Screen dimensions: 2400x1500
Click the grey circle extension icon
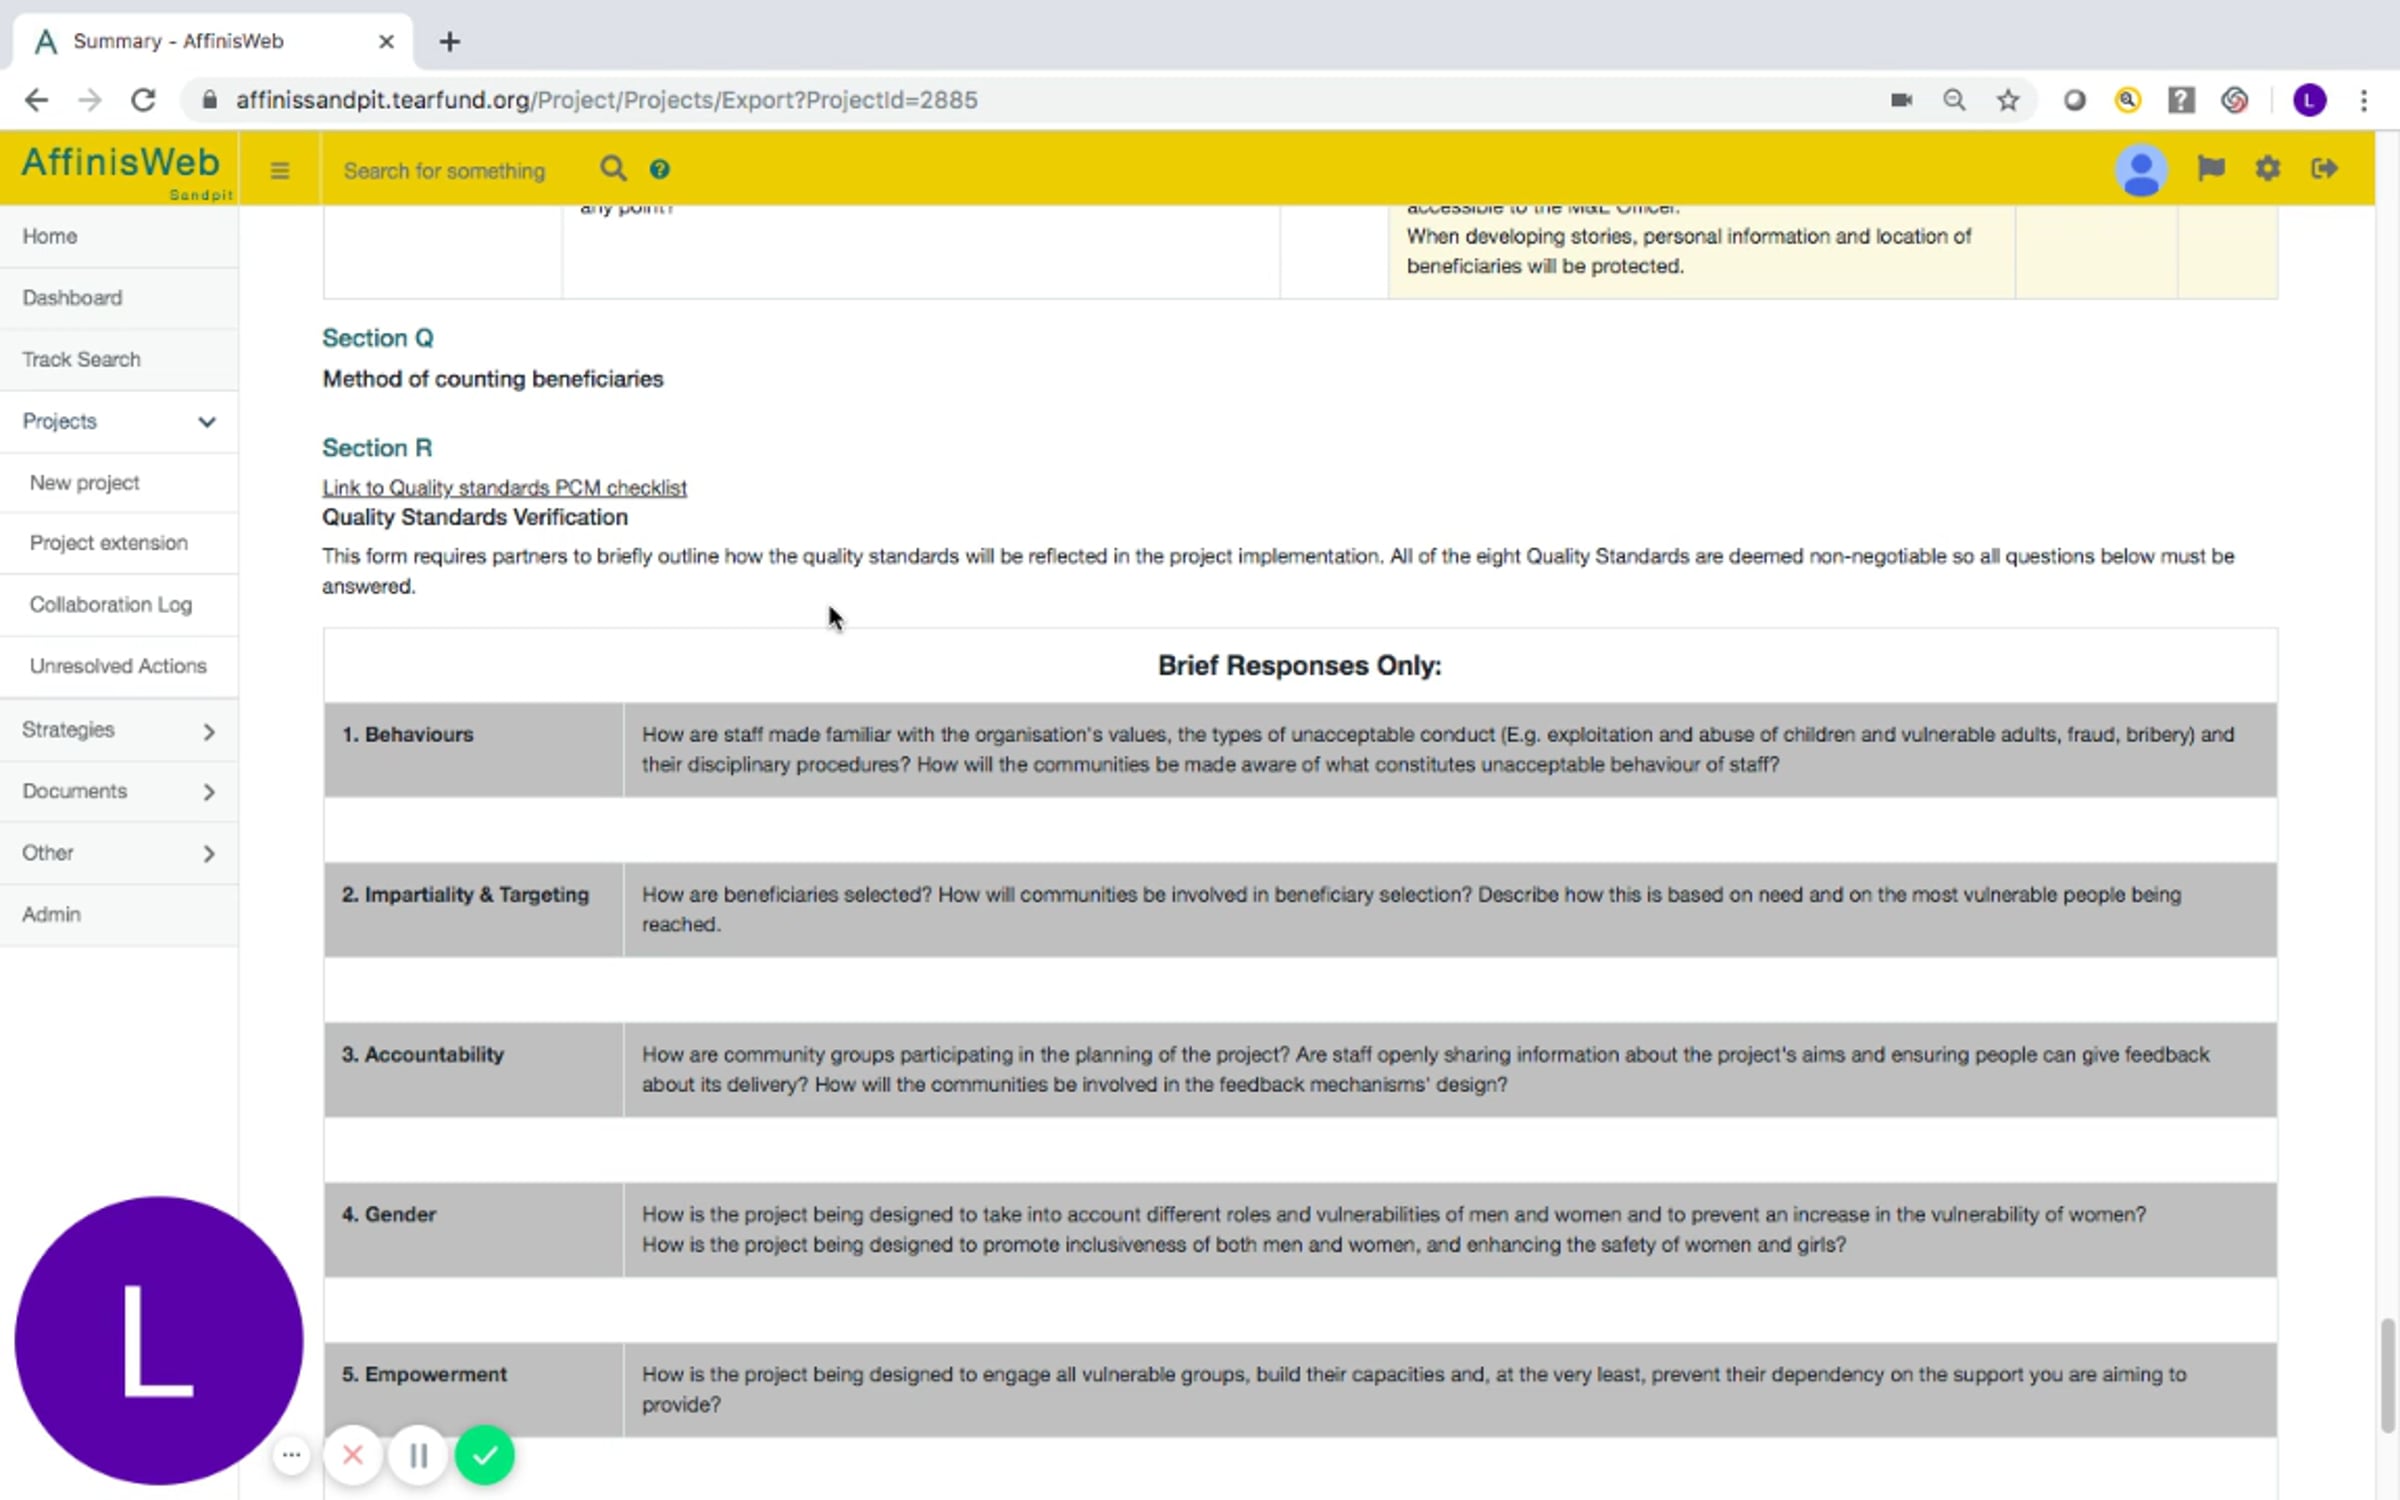[x=2075, y=100]
